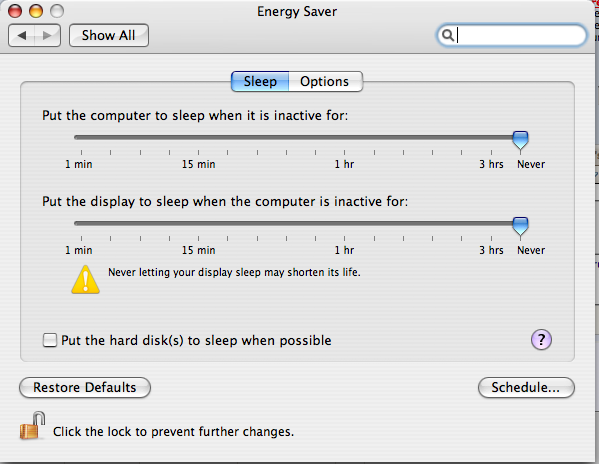
Task: Click the yellow warning triangle icon
Action: pyautogui.click(x=86, y=280)
